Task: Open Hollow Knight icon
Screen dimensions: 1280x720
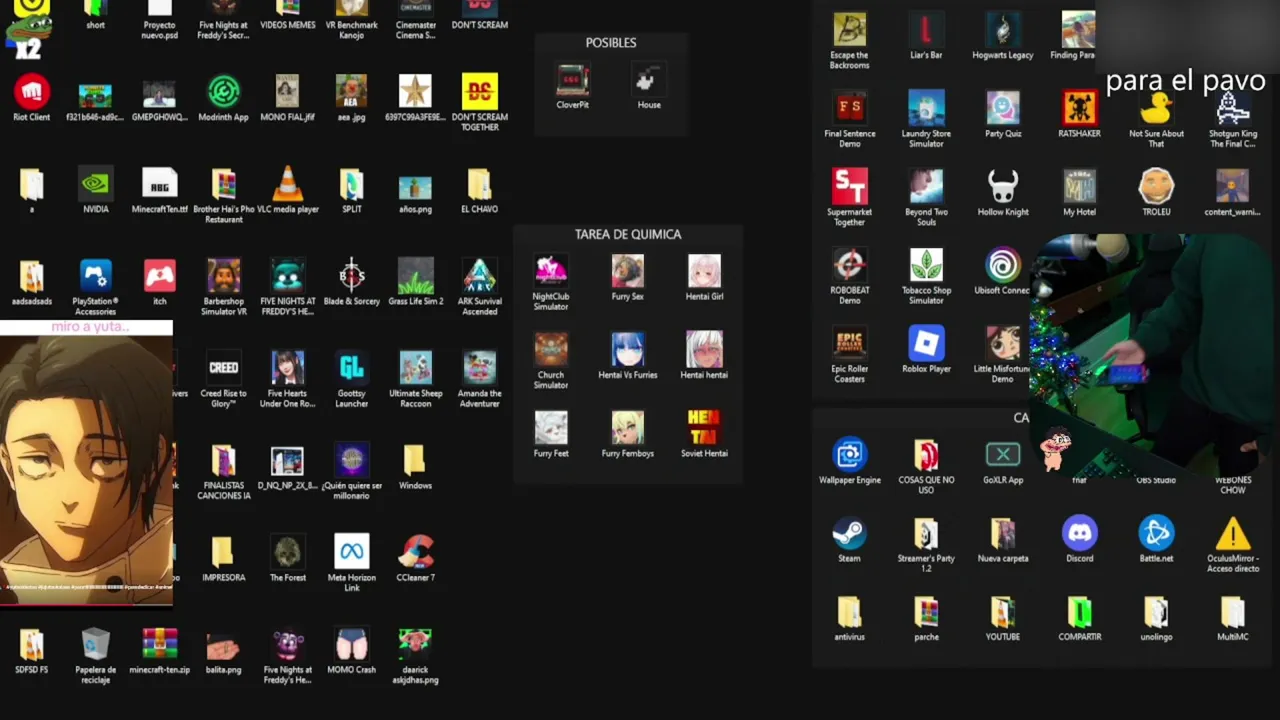Action: [x=1002, y=187]
